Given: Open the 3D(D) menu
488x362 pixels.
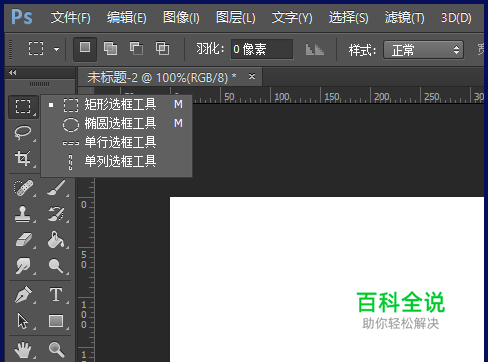Looking at the screenshot, I should [456, 17].
